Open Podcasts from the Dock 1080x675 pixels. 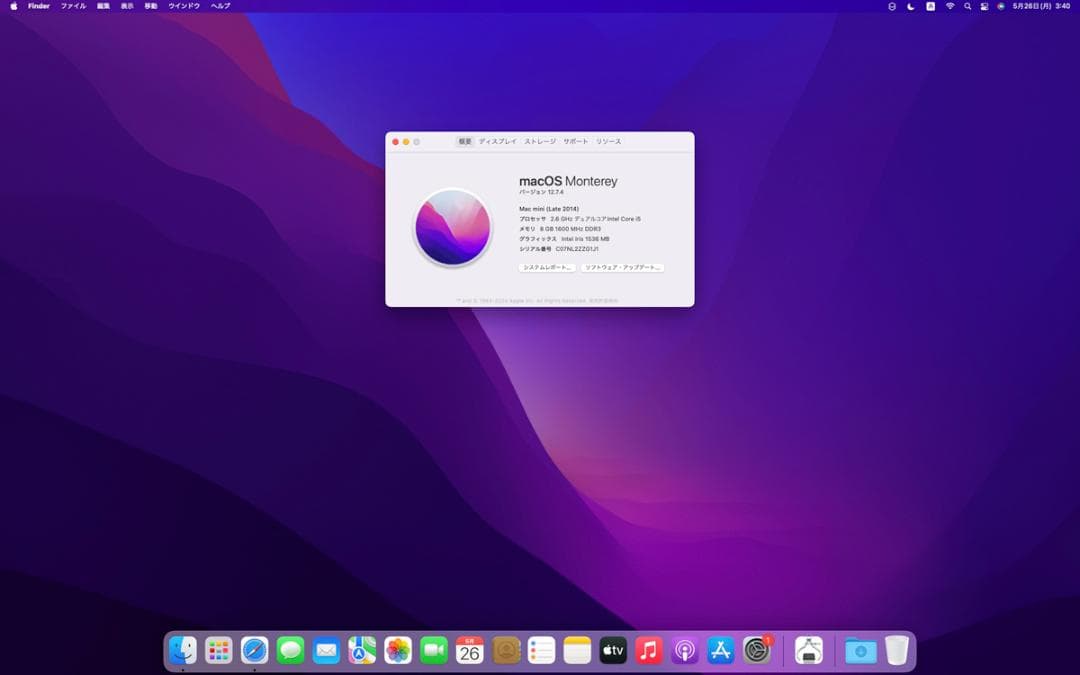pyautogui.click(x=684, y=650)
